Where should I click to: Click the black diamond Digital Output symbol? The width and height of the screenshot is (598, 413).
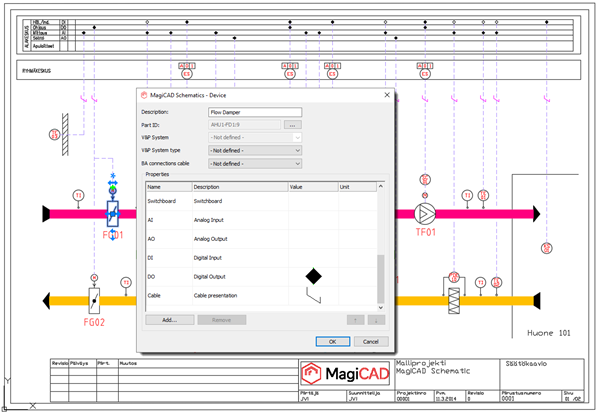point(313,276)
